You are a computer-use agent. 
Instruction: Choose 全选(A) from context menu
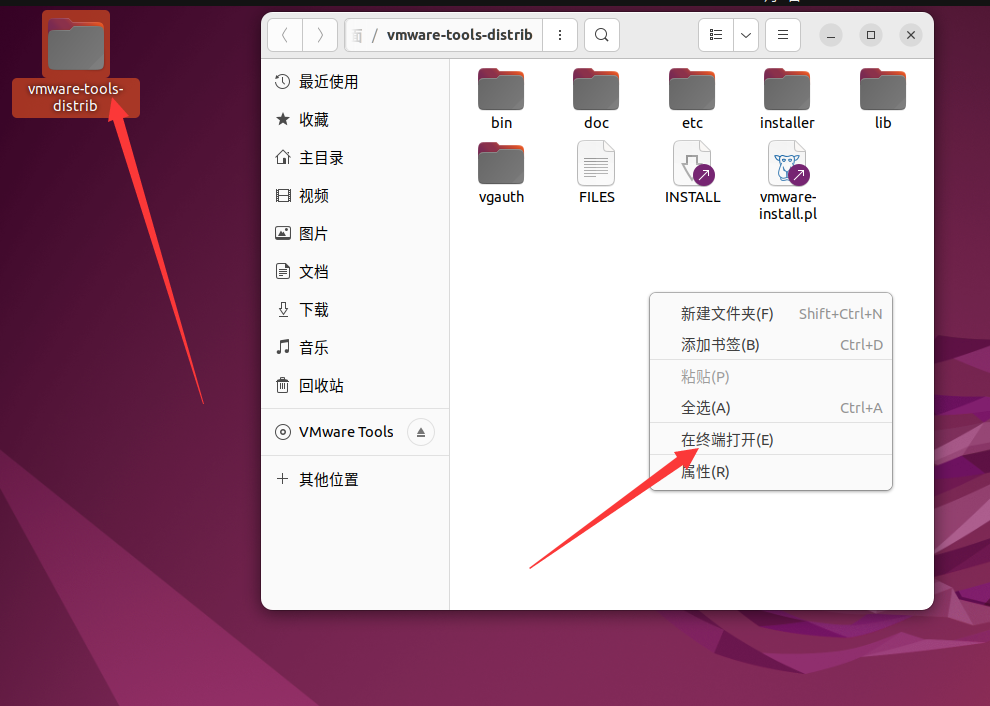pyautogui.click(x=771, y=408)
